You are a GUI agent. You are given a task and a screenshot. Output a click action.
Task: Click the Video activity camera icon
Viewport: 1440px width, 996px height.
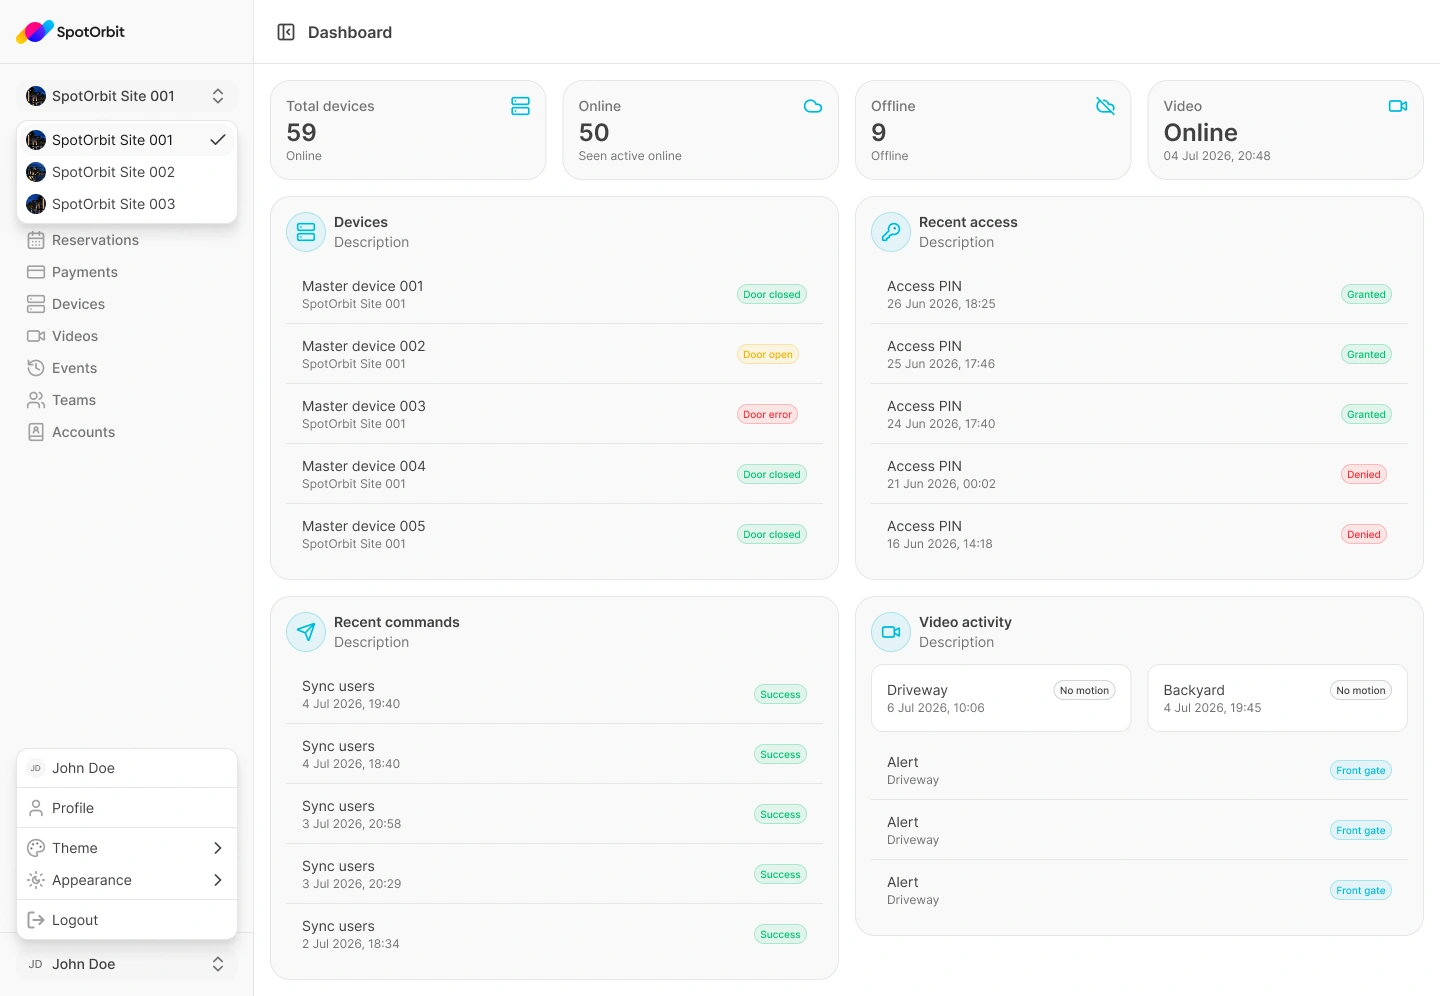pyautogui.click(x=891, y=632)
